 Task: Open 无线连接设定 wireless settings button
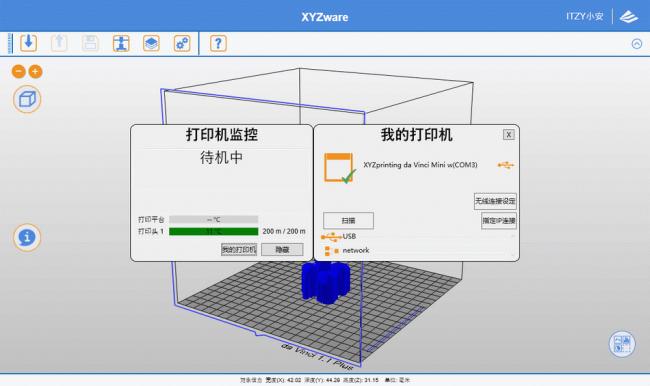point(495,201)
